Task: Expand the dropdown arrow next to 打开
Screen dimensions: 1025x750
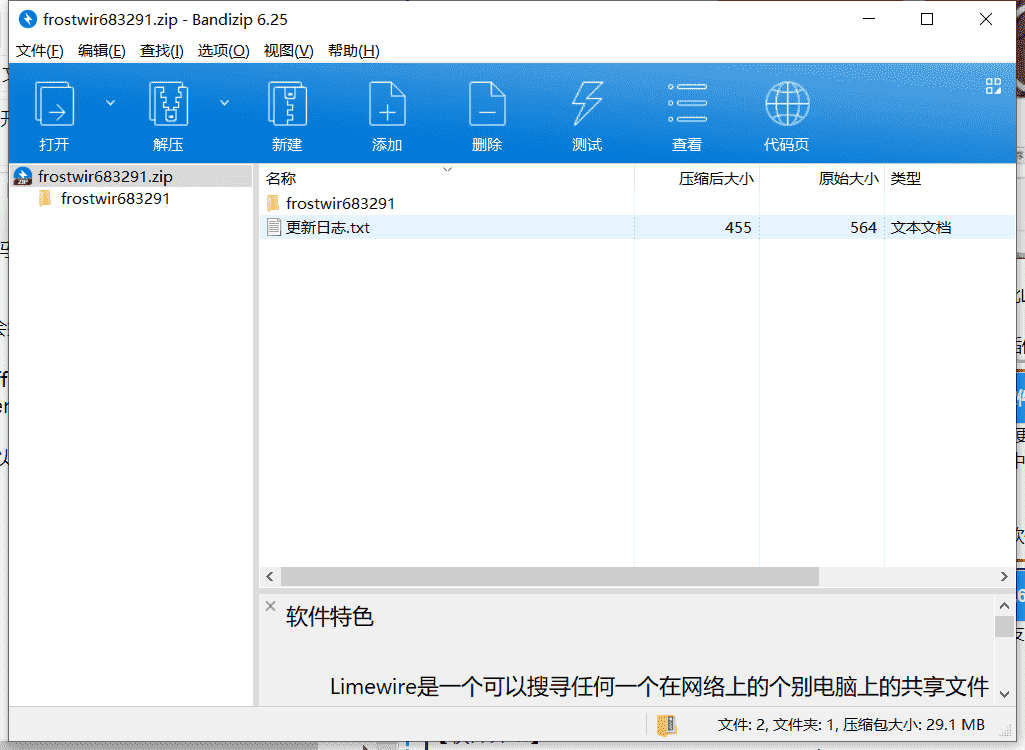Action: 110,103
